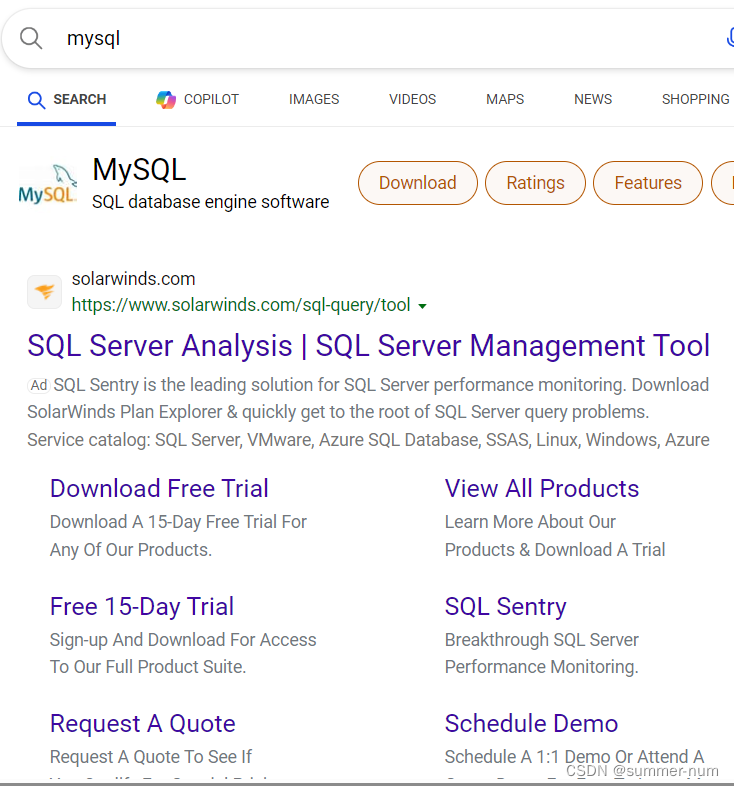Click the Ratings pill button
734x786 pixels.
pyautogui.click(x=535, y=183)
